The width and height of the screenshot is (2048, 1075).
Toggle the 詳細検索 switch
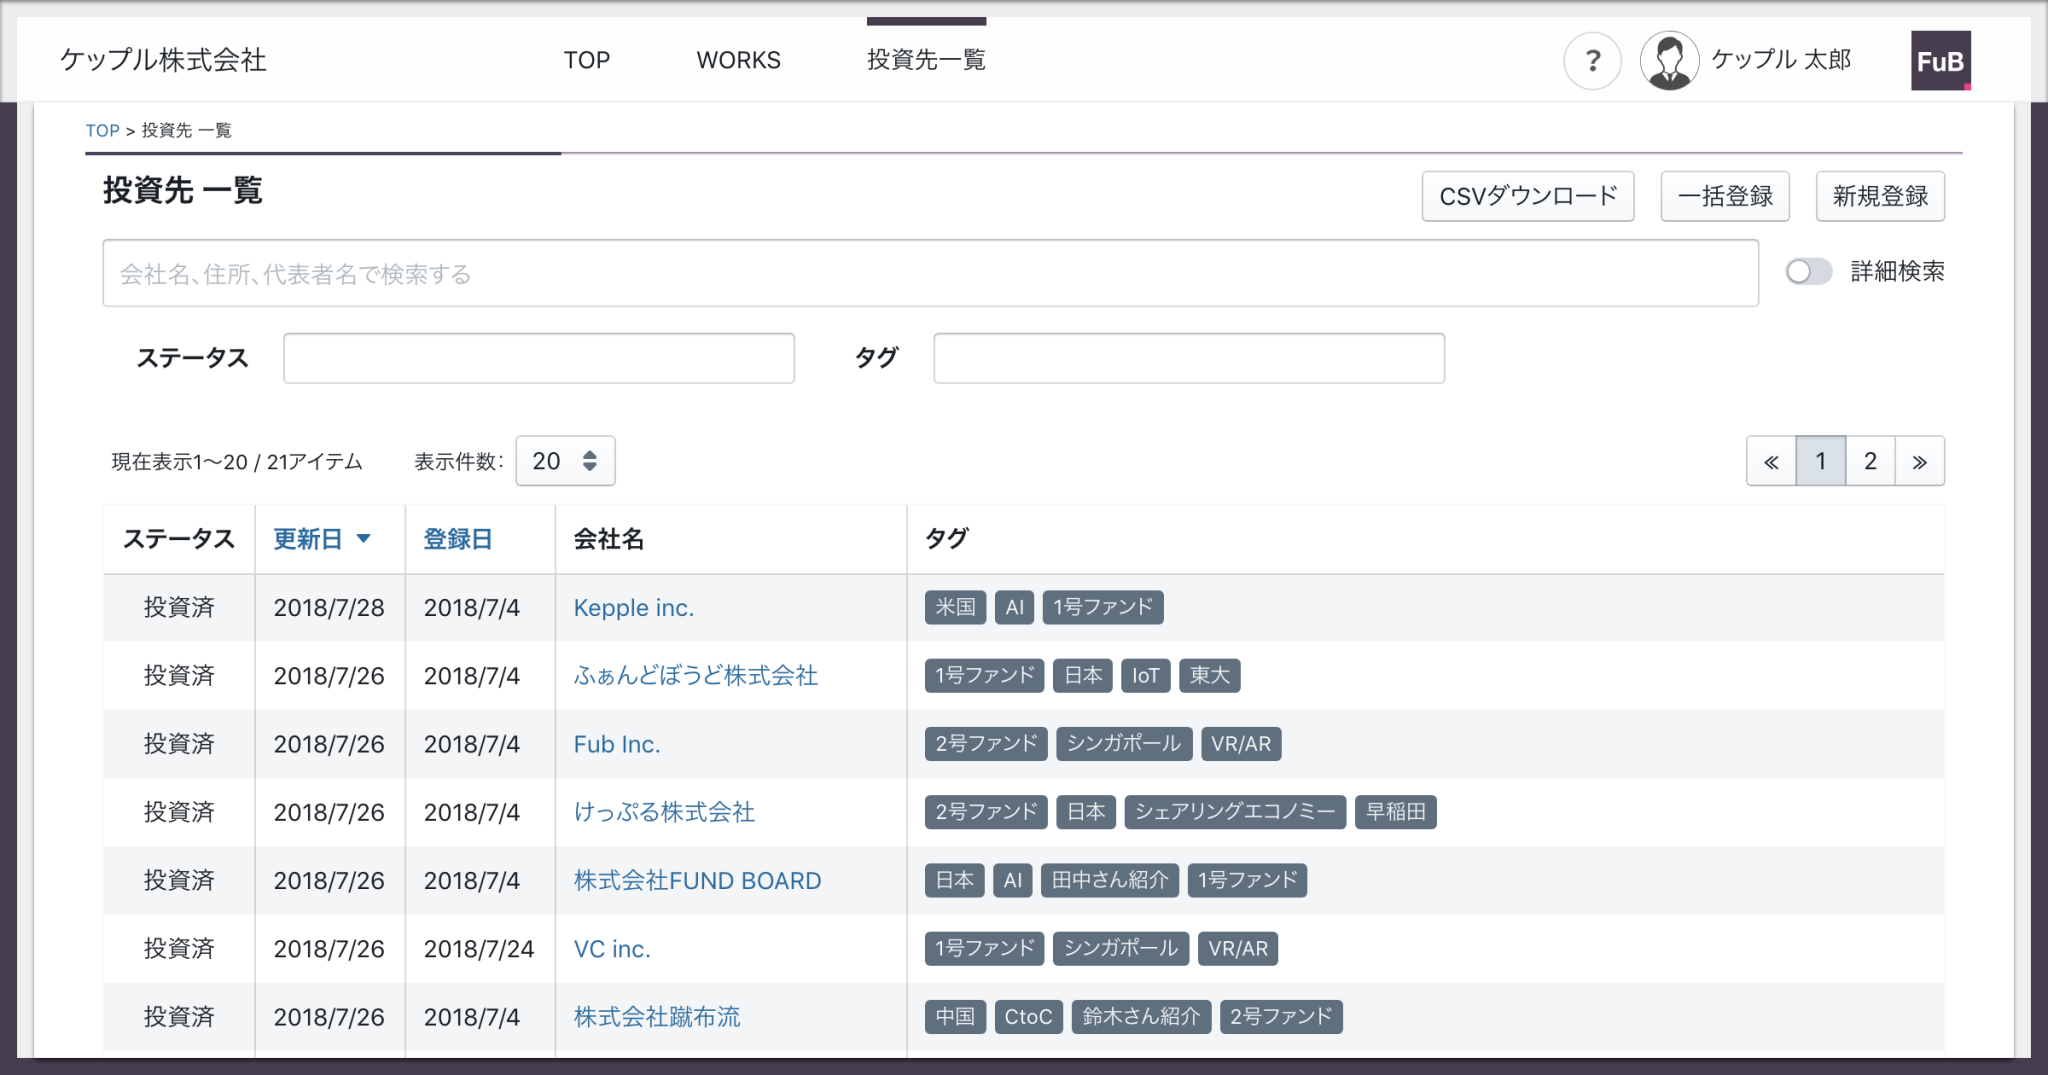coord(1808,272)
